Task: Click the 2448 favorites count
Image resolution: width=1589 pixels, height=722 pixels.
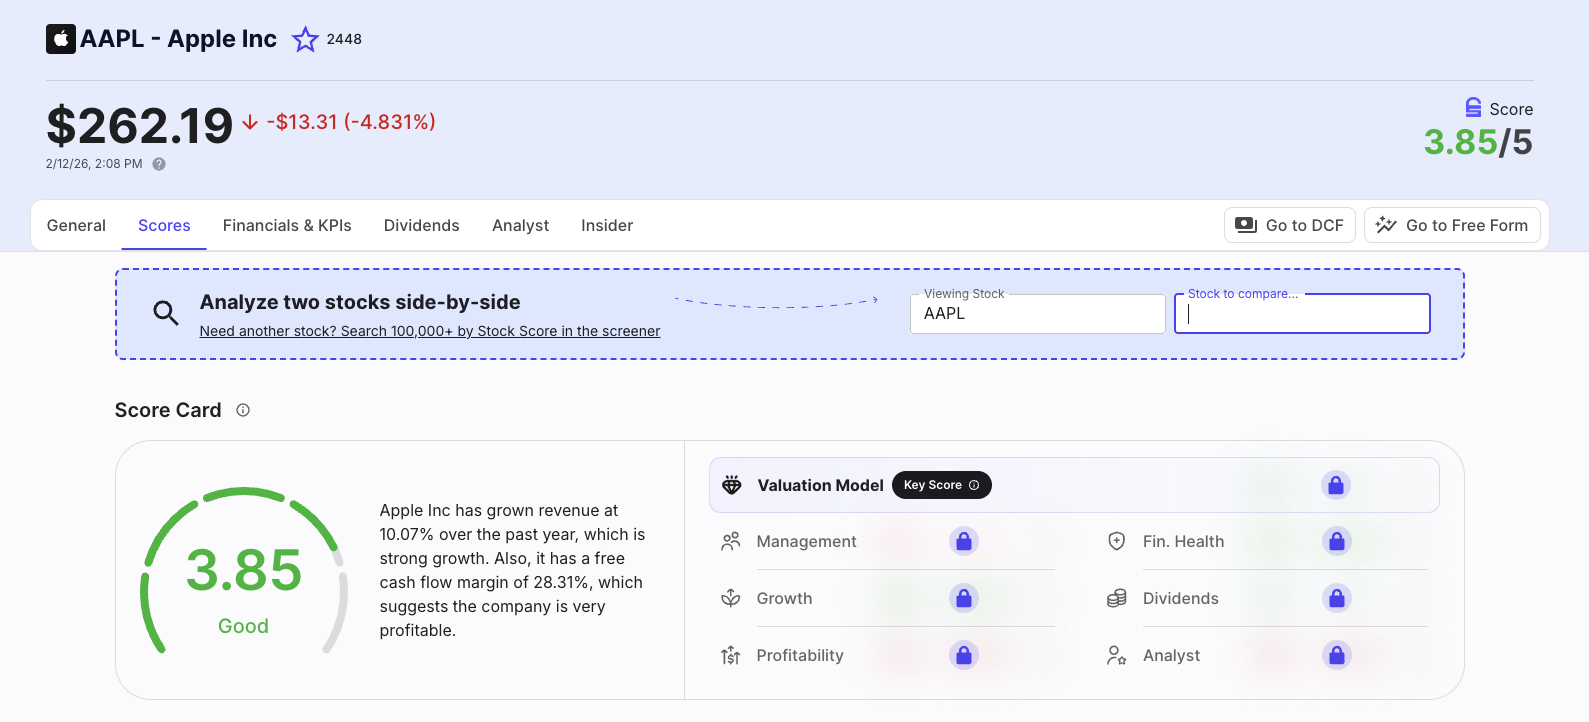Action: [x=344, y=39]
